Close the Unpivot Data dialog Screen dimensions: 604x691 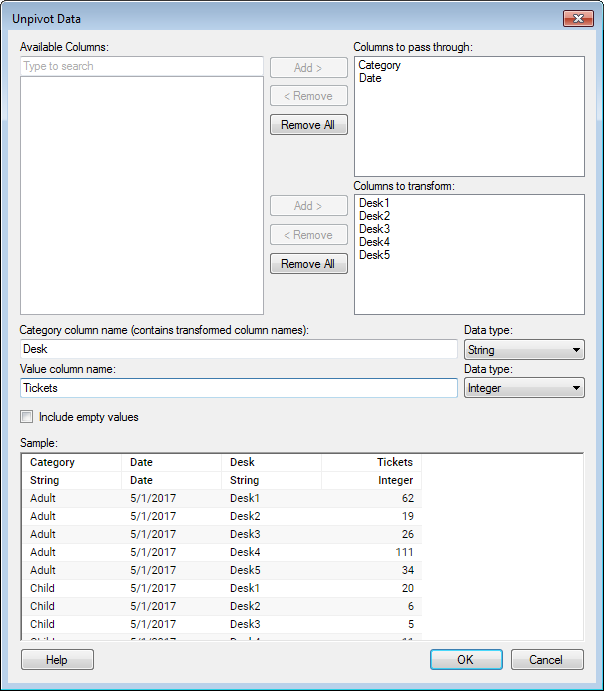pos(577,18)
